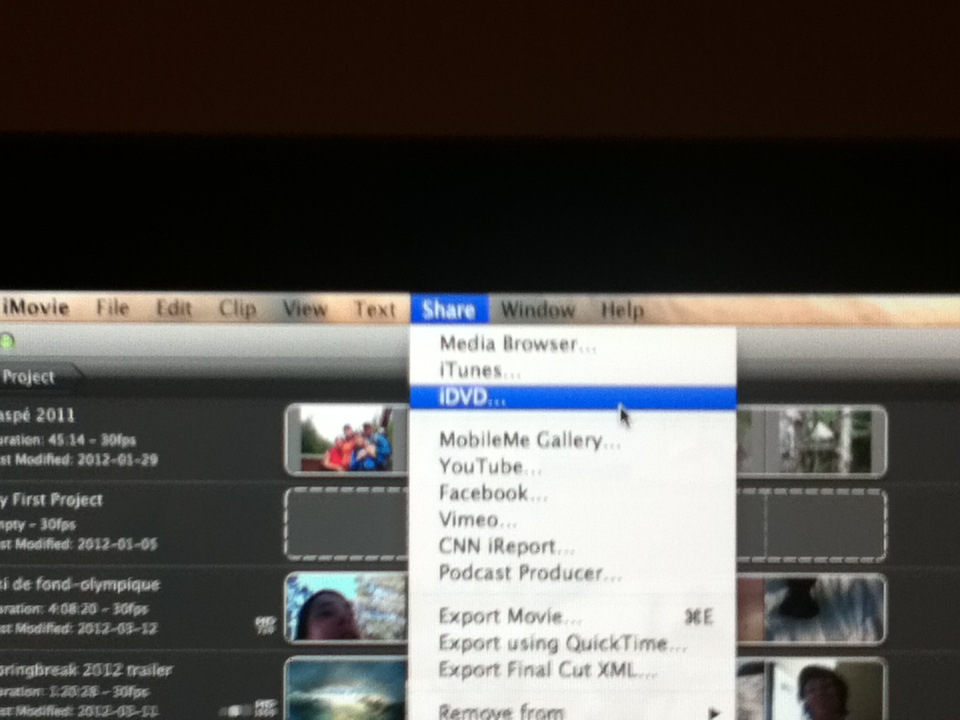Open the iMovie application menu
The image size is (960, 720).
[36, 307]
